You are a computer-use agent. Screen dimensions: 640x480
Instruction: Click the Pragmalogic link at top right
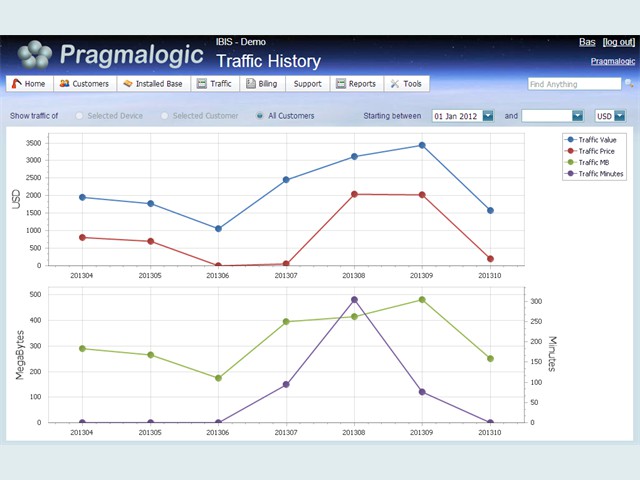tap(613, 61)
